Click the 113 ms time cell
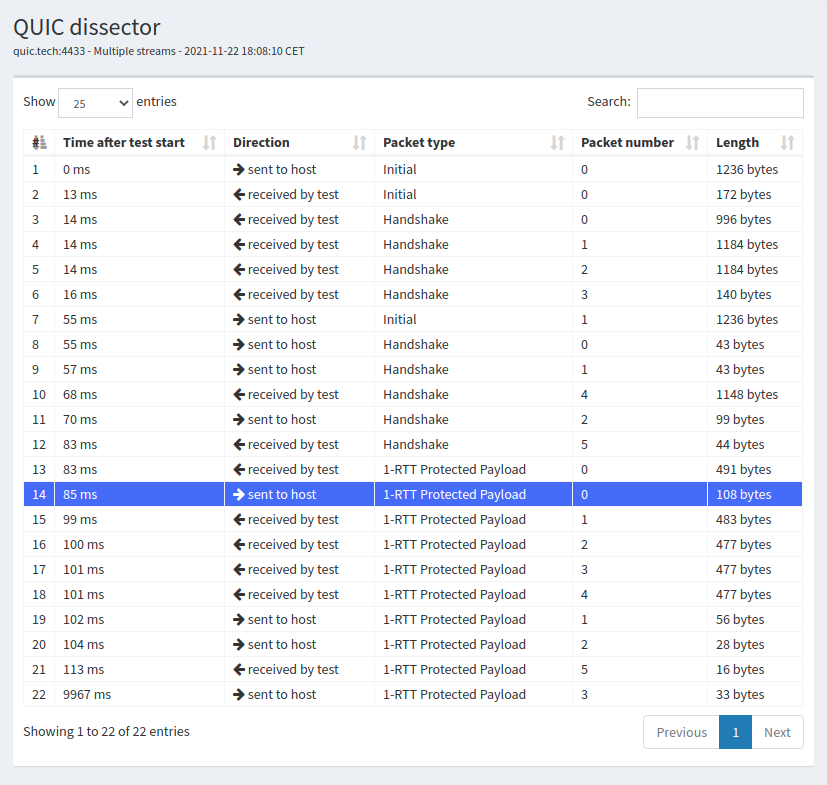 tap(139, 669)
